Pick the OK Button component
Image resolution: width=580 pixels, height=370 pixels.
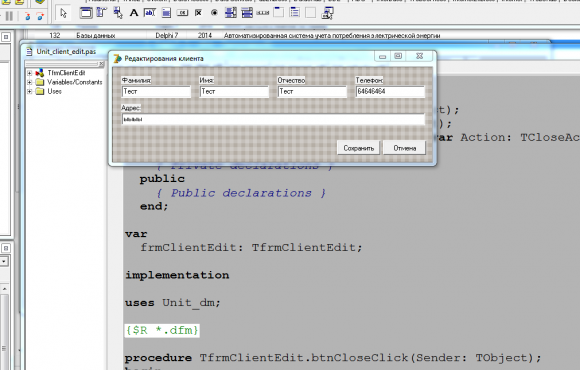pos(182,13)
